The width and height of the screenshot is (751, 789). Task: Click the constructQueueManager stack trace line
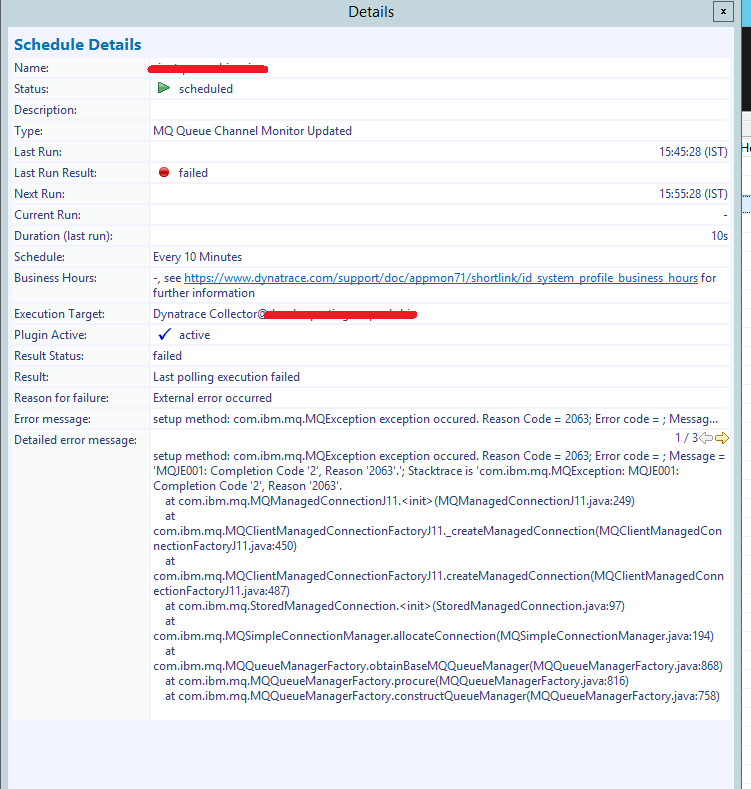(x=442, y=696)
